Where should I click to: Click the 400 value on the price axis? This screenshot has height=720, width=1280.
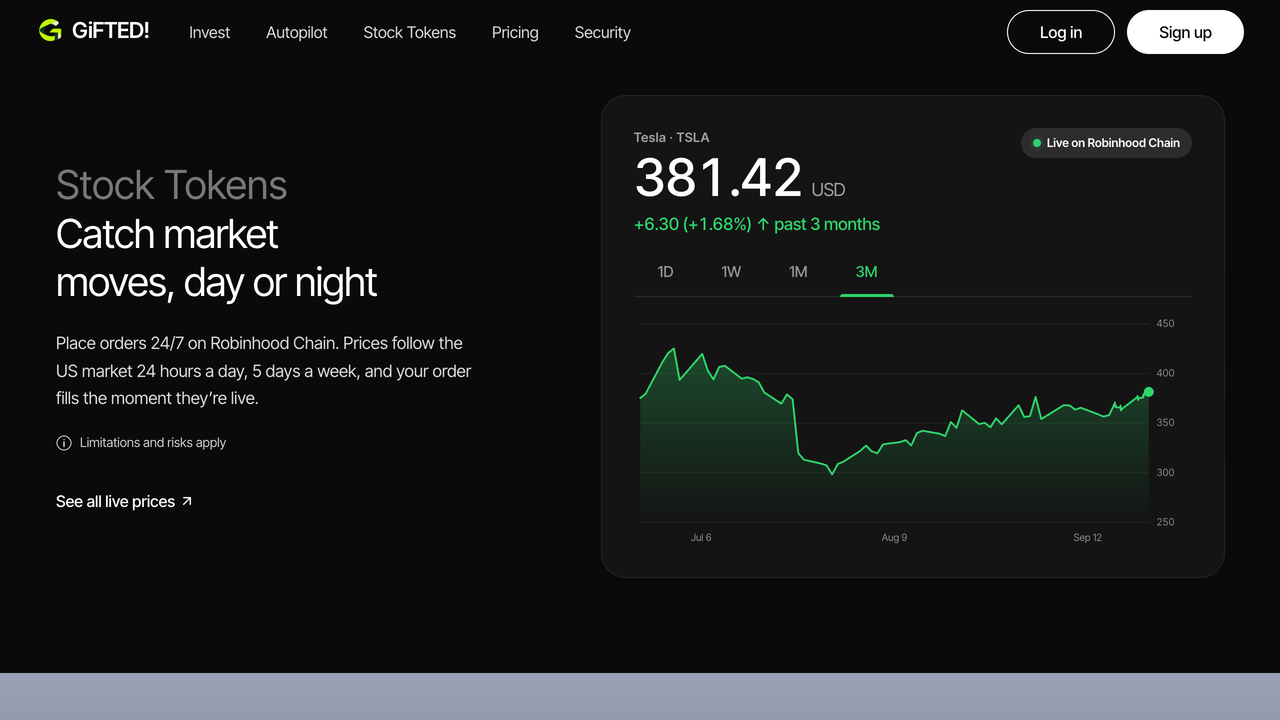click(1166, 373)
